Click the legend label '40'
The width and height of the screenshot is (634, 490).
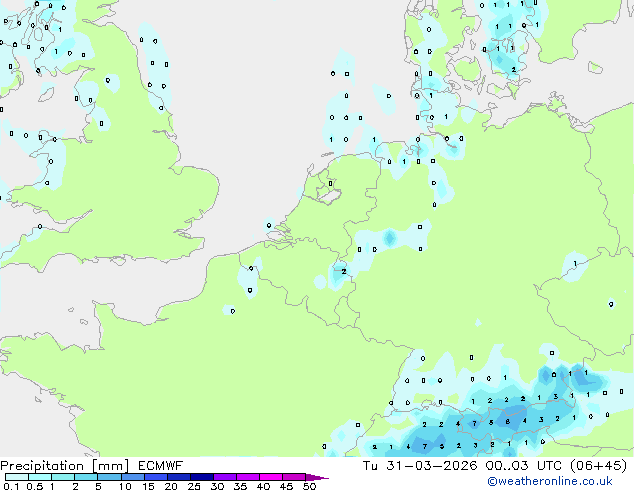point(264,486)
